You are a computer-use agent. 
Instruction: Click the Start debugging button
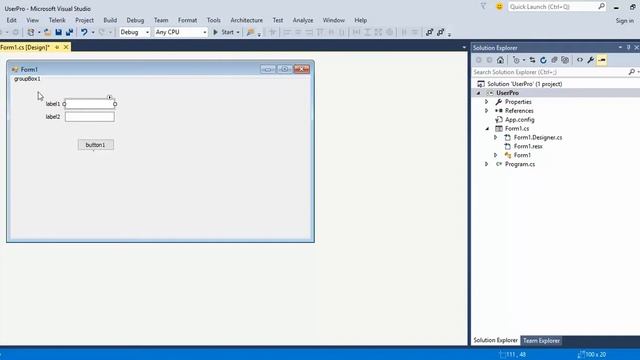tap(224, 32)
